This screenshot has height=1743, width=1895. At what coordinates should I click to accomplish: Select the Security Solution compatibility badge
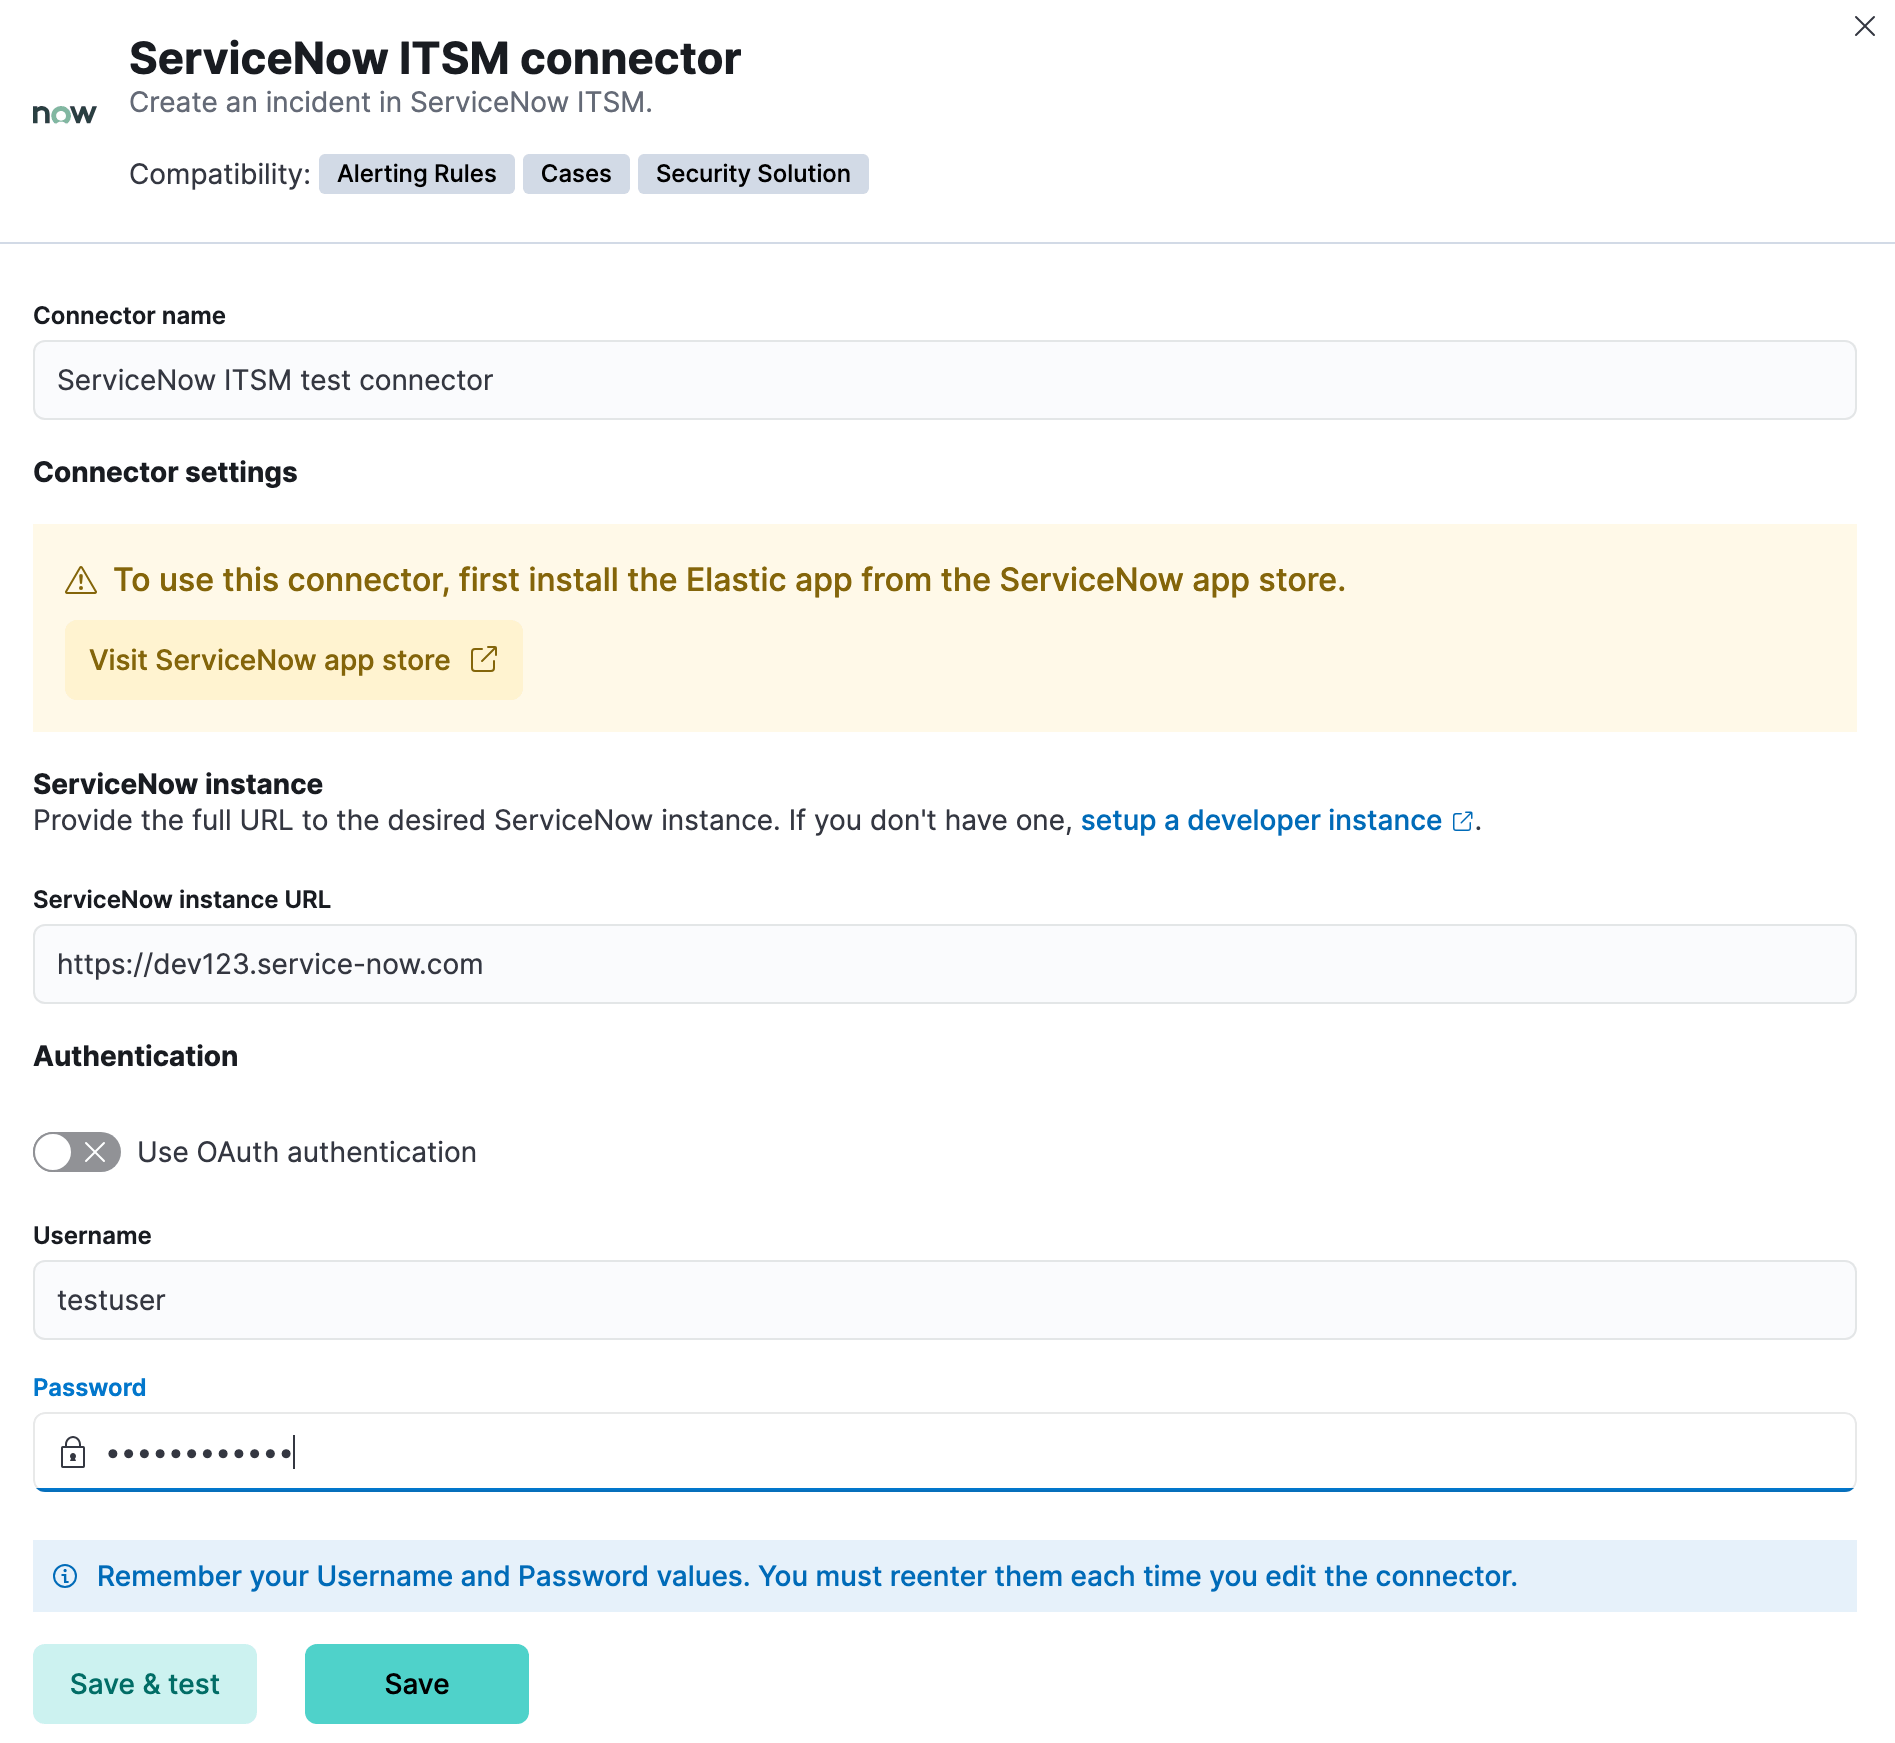click(x=752, y=173)
